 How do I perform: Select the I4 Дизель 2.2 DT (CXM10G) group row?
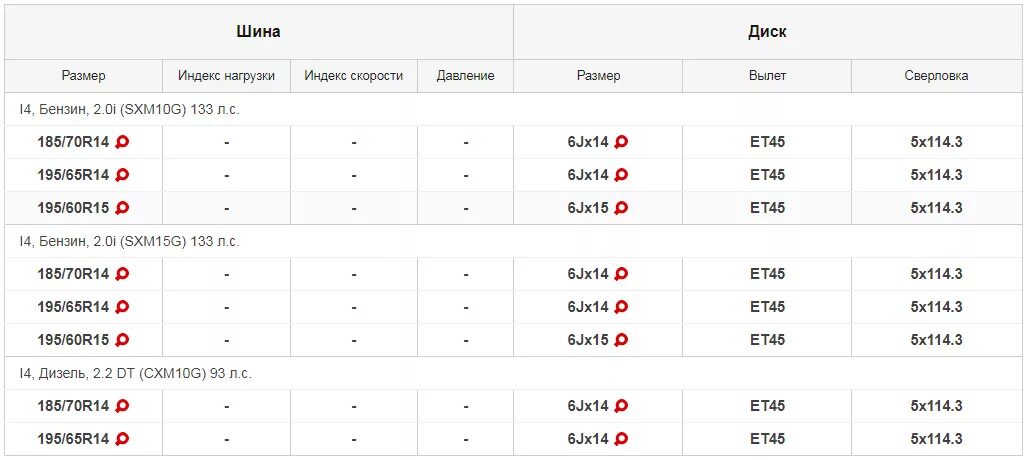(x=514, y=373)
